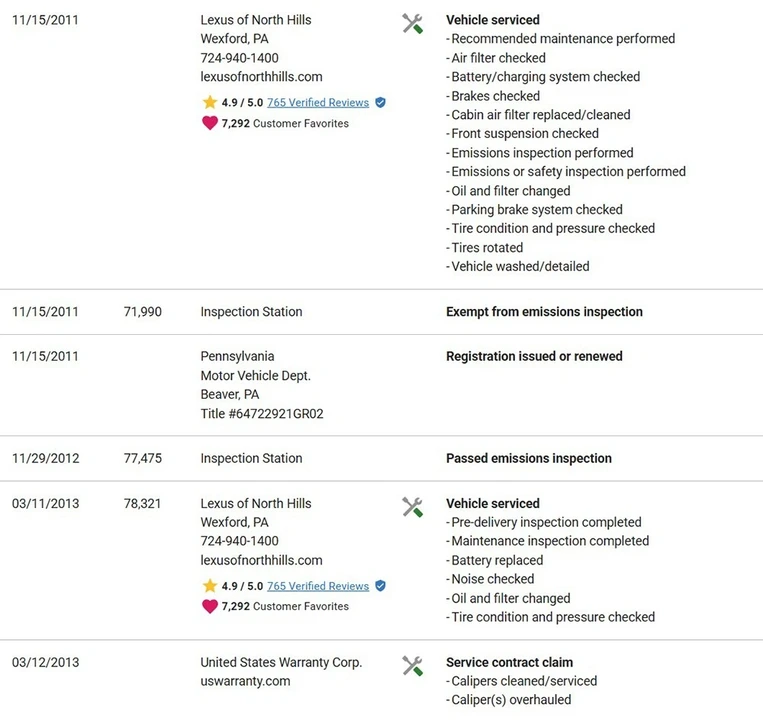Click Title #64722921GR02 text
The width and height of the screenshot is (763, 720).
click(x=262, y=414)
